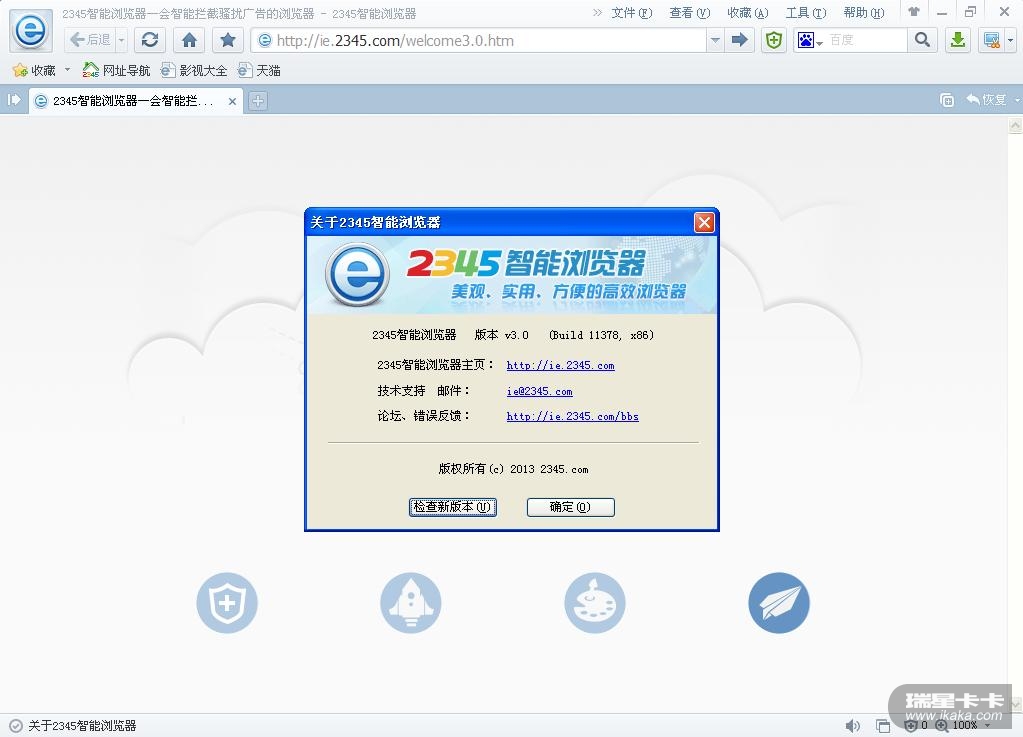This screenshot has width=1023, height=737.
Task: Expand the hidden menu chevron (»)
Action: pyautogui.click(x=597, y=13)
